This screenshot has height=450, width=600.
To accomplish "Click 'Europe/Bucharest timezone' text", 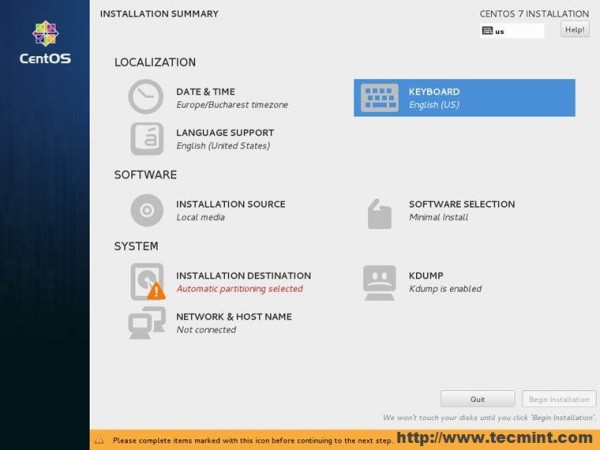I will point(232,105).
